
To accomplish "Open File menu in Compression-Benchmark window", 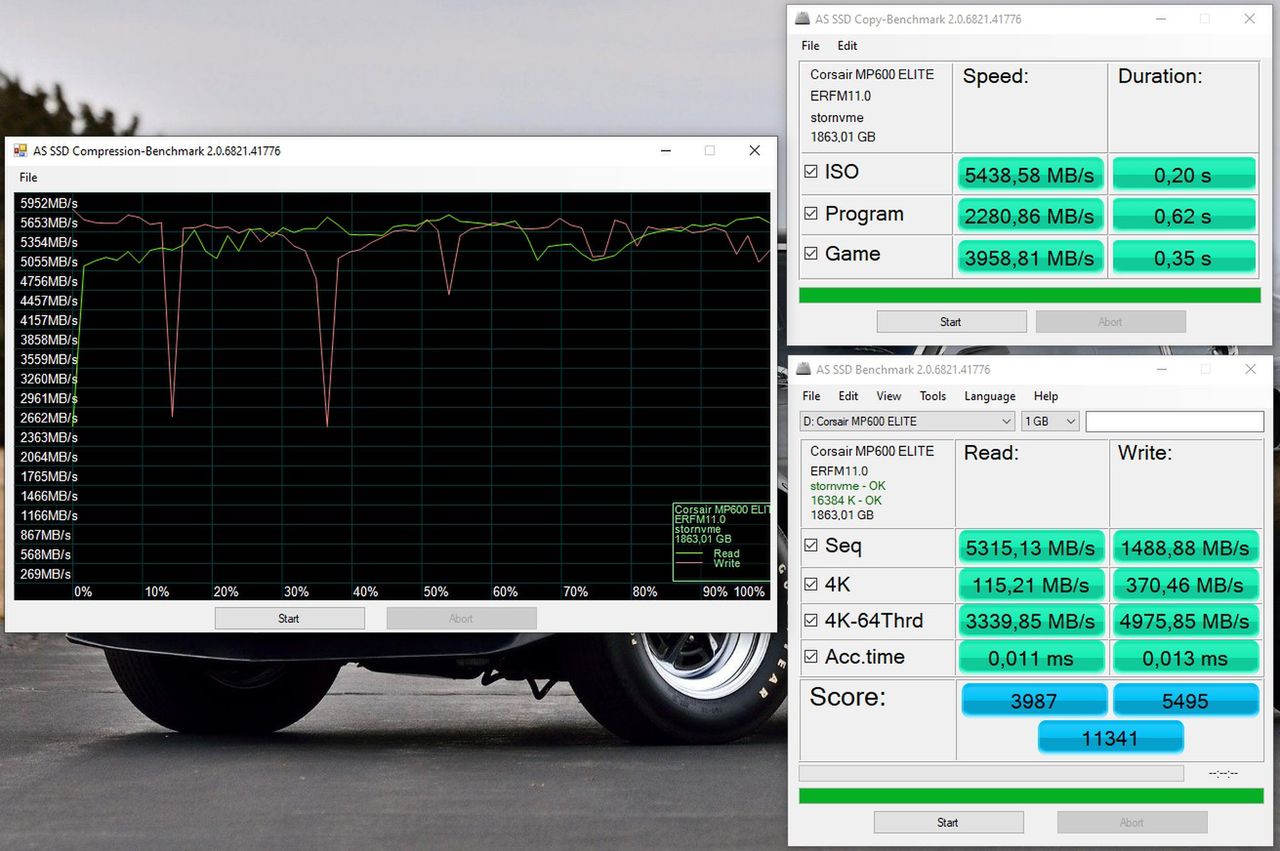I will click(x=28, y=177).
